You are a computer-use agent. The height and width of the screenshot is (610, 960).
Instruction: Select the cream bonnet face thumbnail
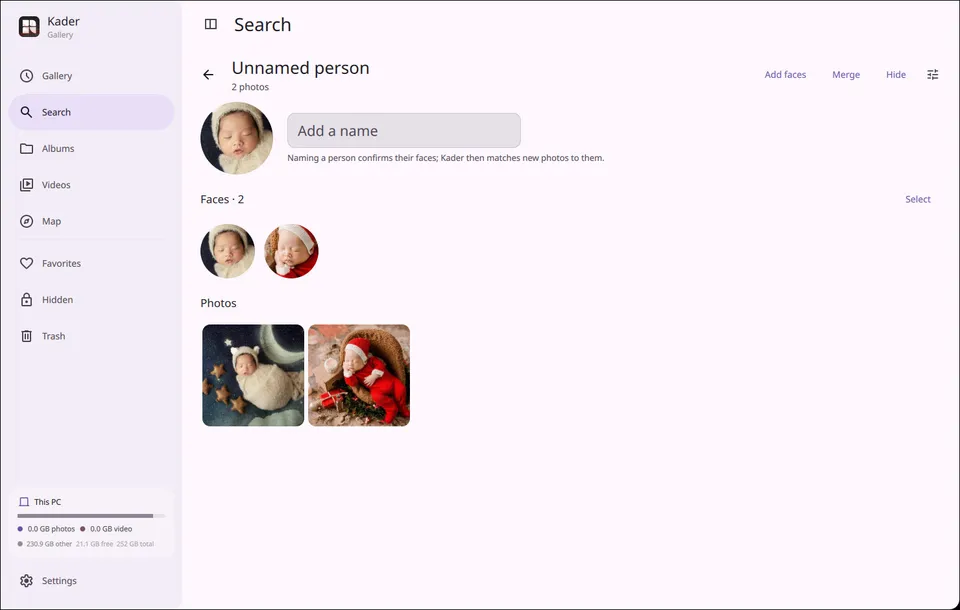(228, 251)
